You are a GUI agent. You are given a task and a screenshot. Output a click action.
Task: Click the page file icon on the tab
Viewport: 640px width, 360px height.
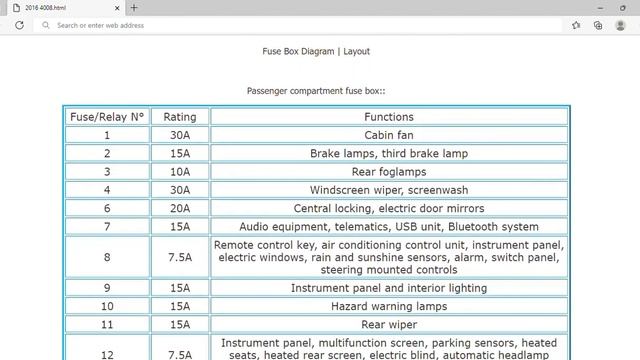[x=16, y=8]
